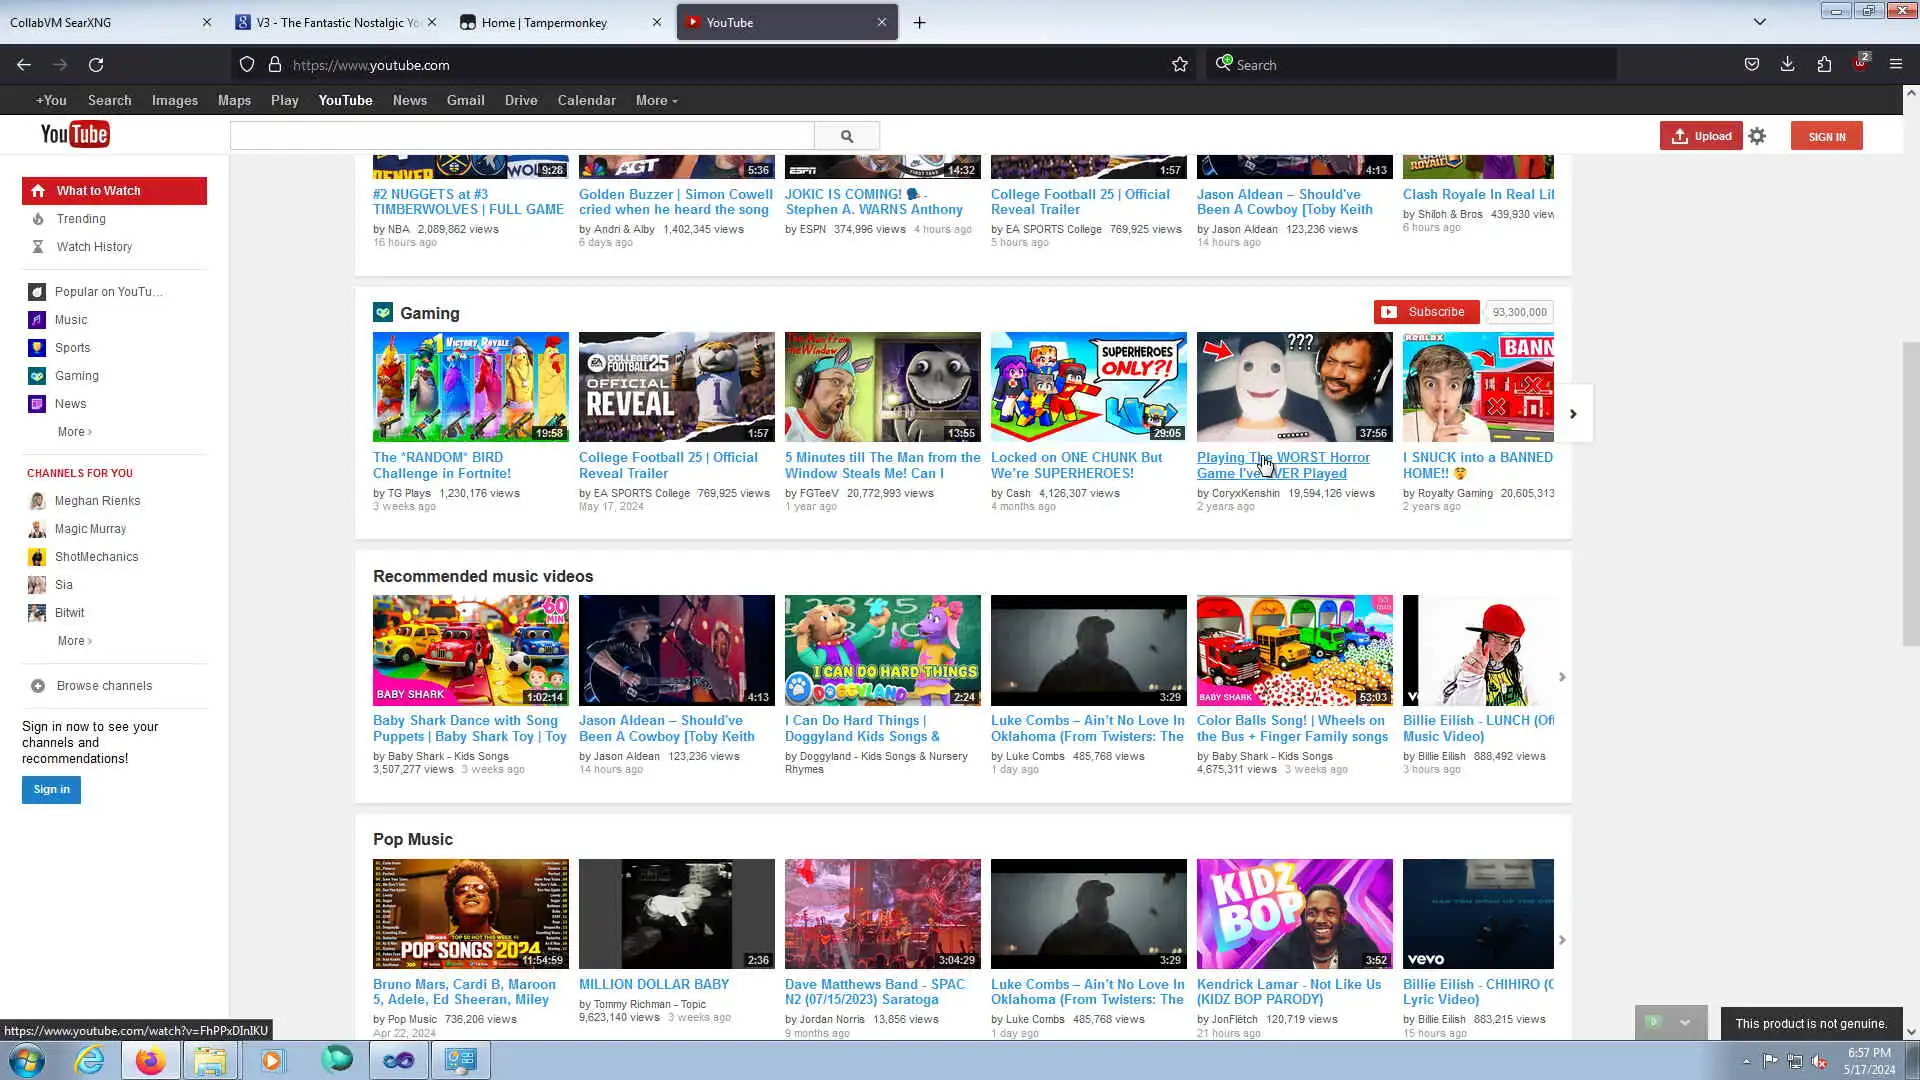Open the More dropdown in top bar
The width and height of the screenshot is (1920, 1080).
656,101
